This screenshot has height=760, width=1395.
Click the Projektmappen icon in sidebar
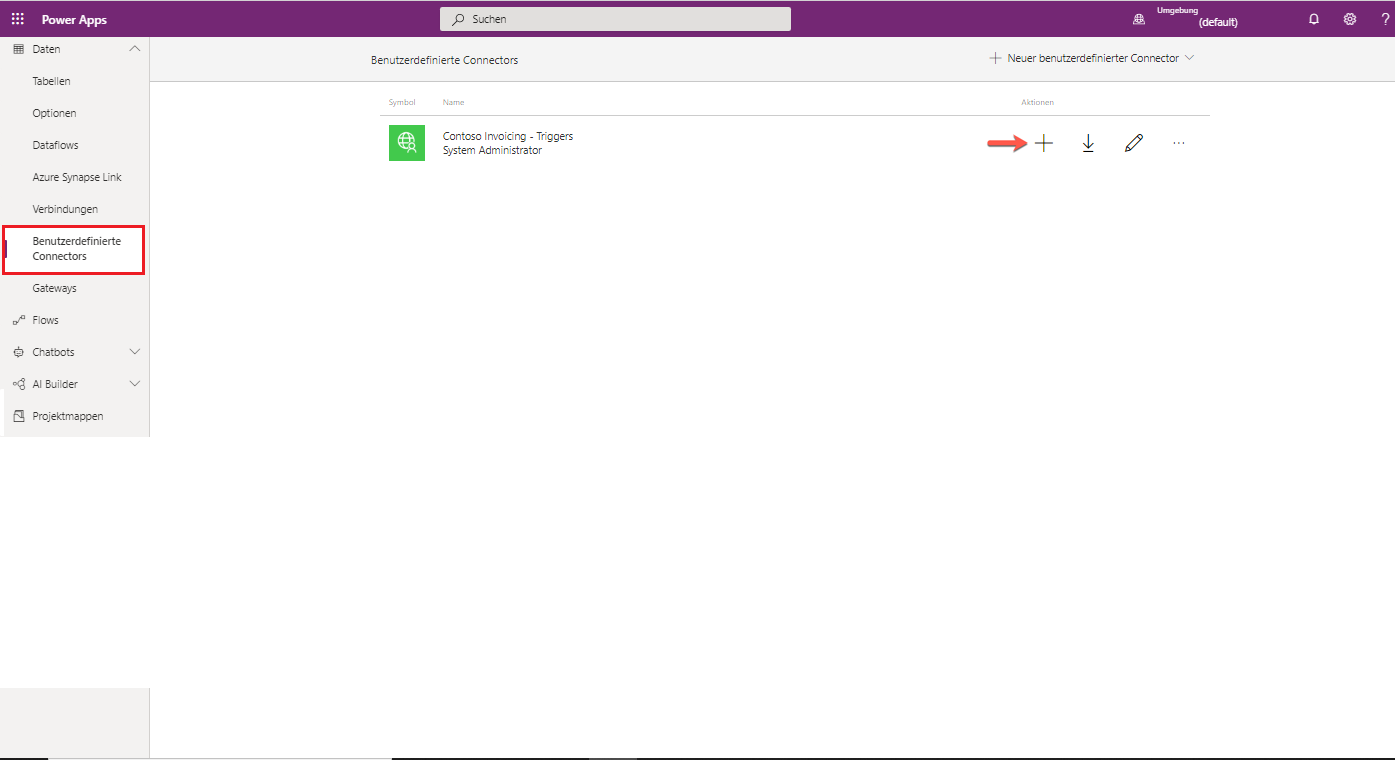point(18,416)
